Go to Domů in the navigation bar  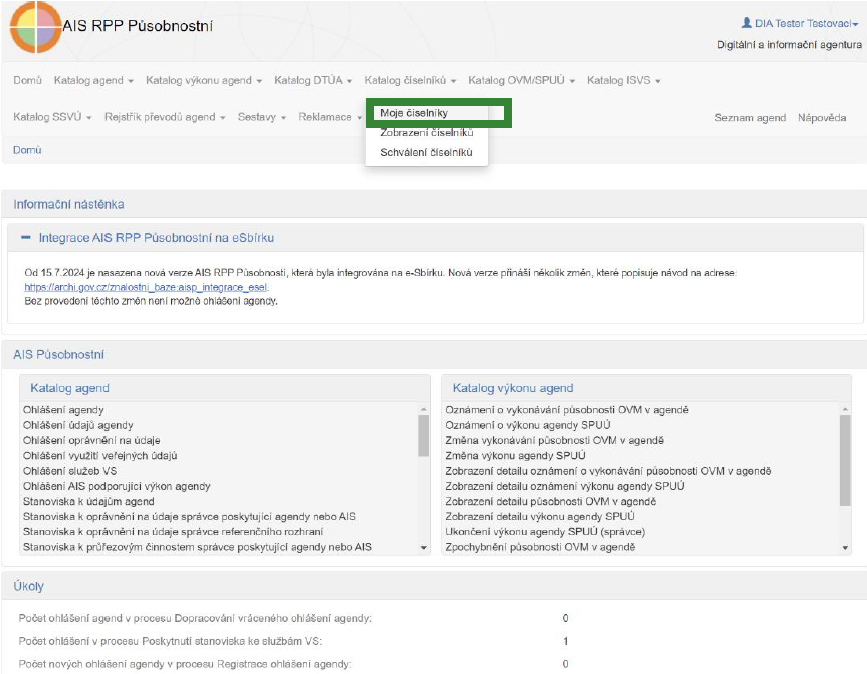pos(27,80)
